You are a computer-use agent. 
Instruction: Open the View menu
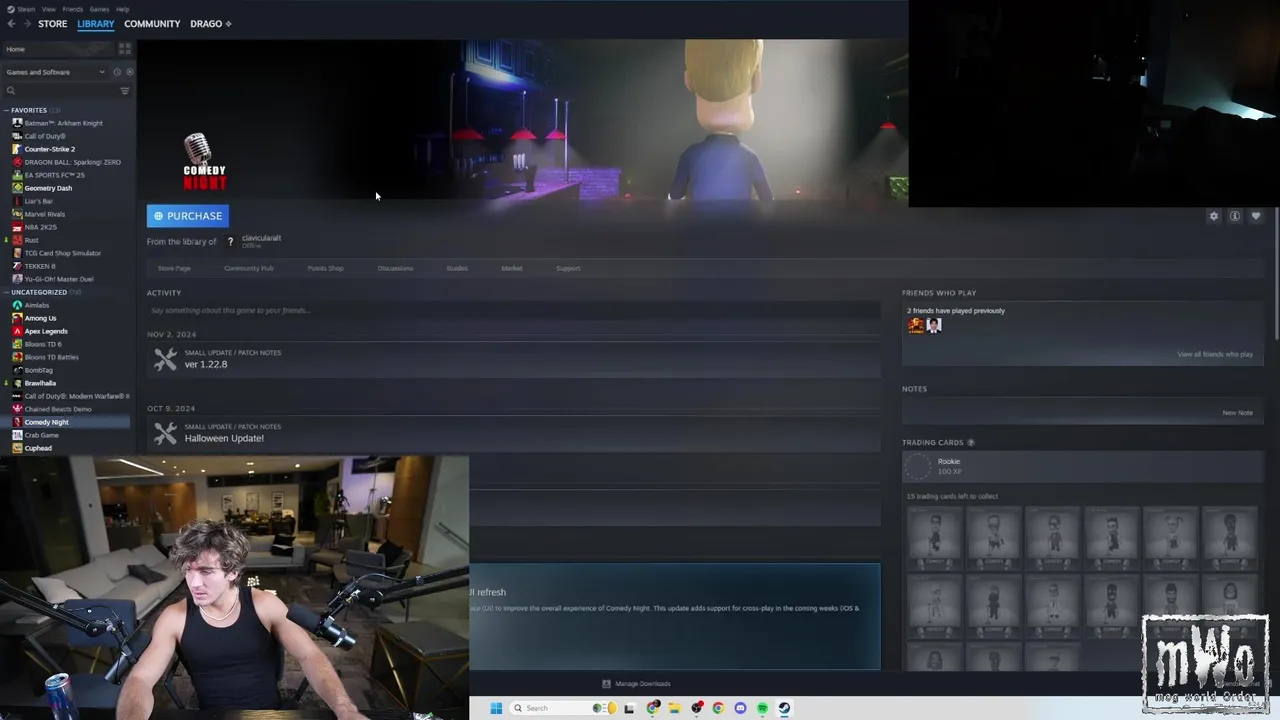(49, 9)
